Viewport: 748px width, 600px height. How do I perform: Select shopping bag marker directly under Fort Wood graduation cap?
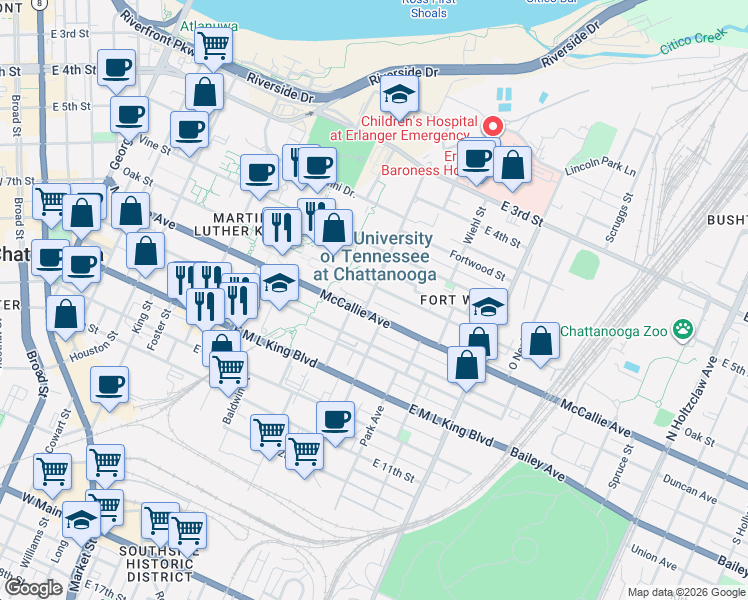pyautogui.click(x=479, y=340)
